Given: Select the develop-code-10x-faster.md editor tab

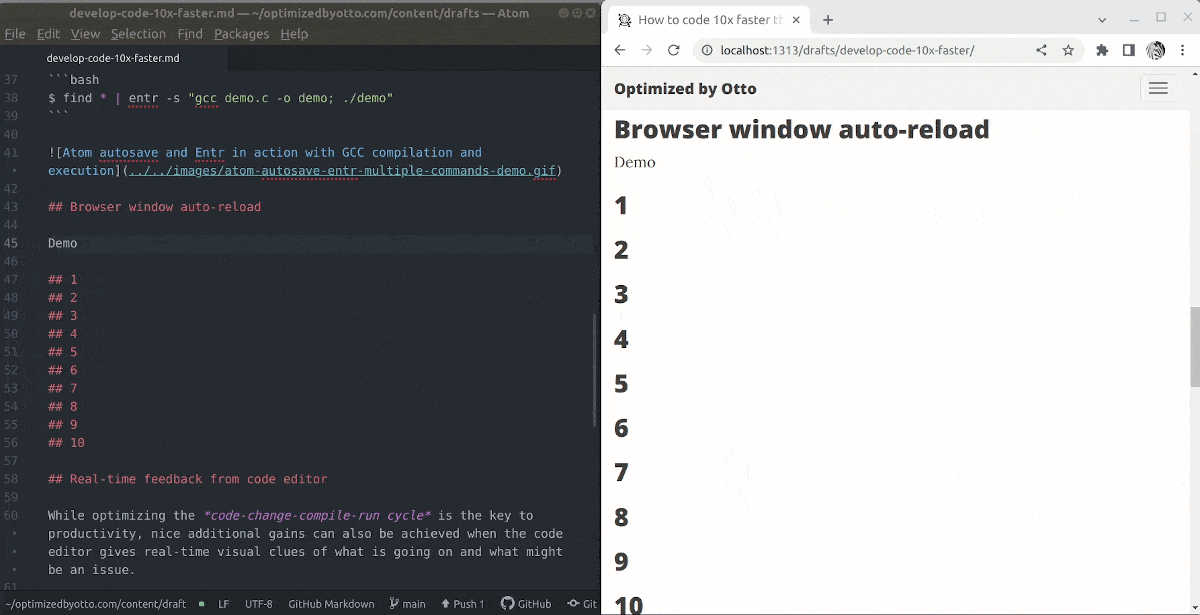Looking at the screenshot, I should coord(113,58).
